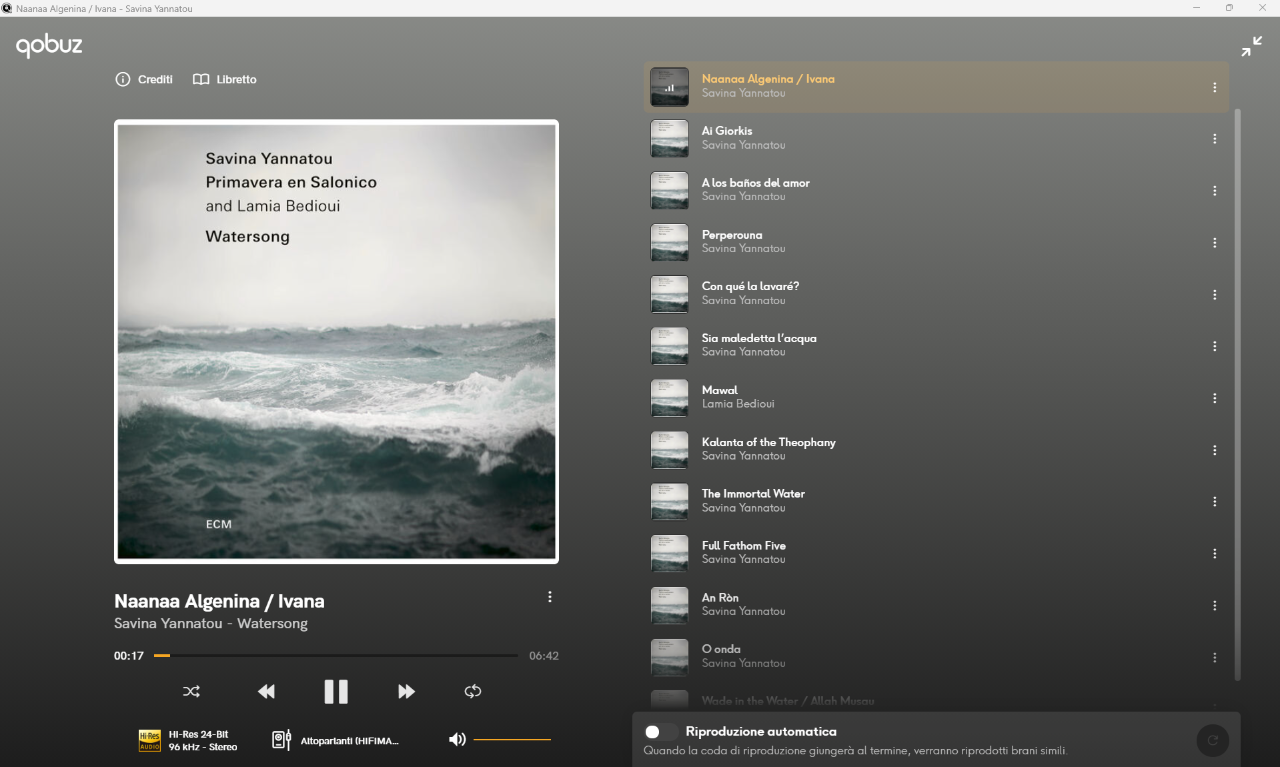Play Mawal from the queue
1280x767 pixels.
coord(936,398)
